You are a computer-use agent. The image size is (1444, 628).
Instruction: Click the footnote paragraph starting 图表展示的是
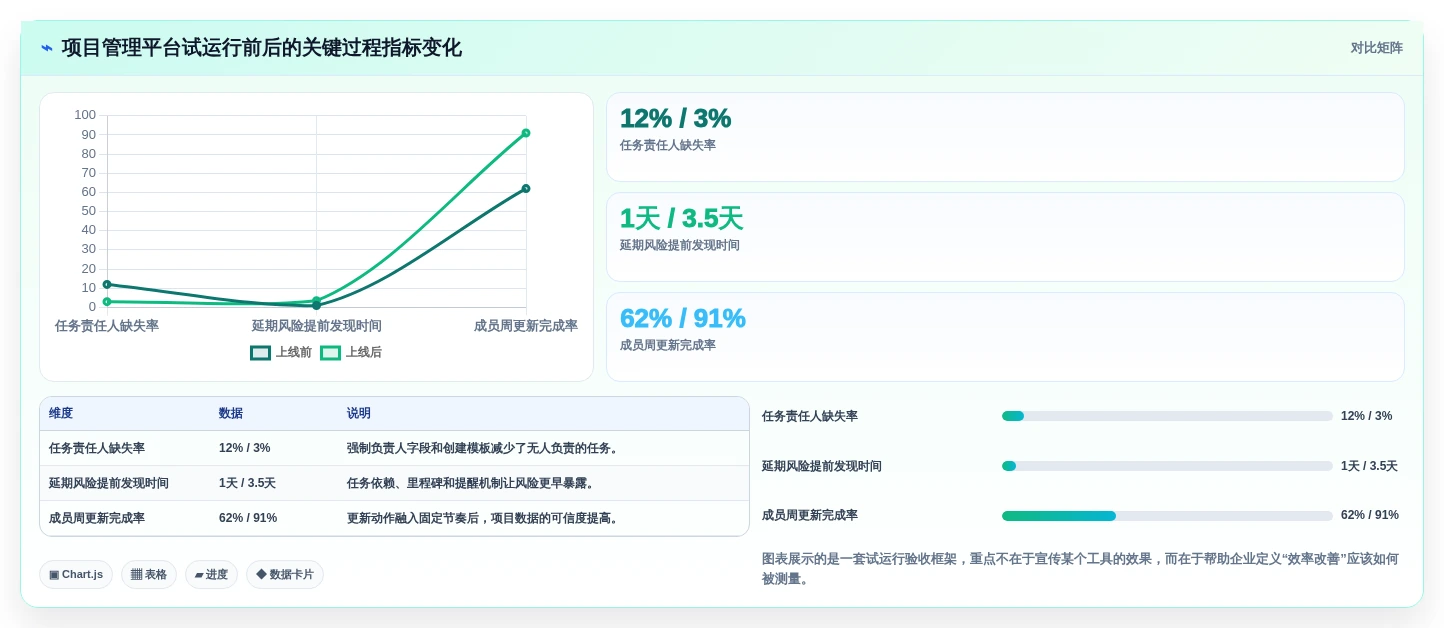pyautogui.click(x=1080, y=569)
